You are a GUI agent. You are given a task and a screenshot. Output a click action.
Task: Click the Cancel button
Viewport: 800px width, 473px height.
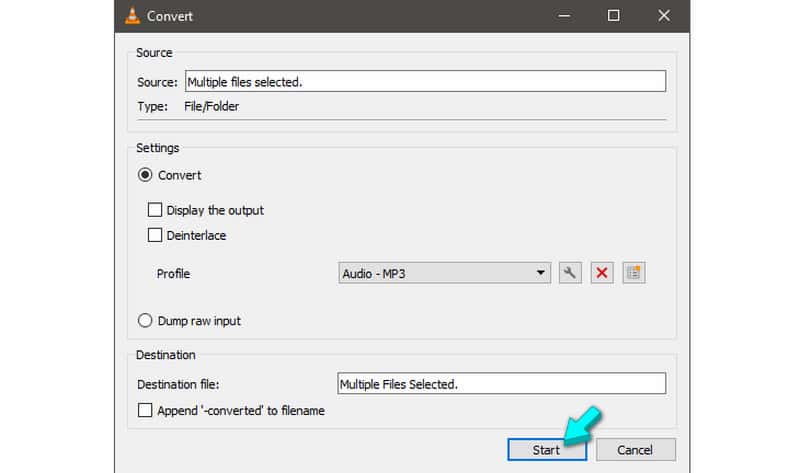[636, 450]
